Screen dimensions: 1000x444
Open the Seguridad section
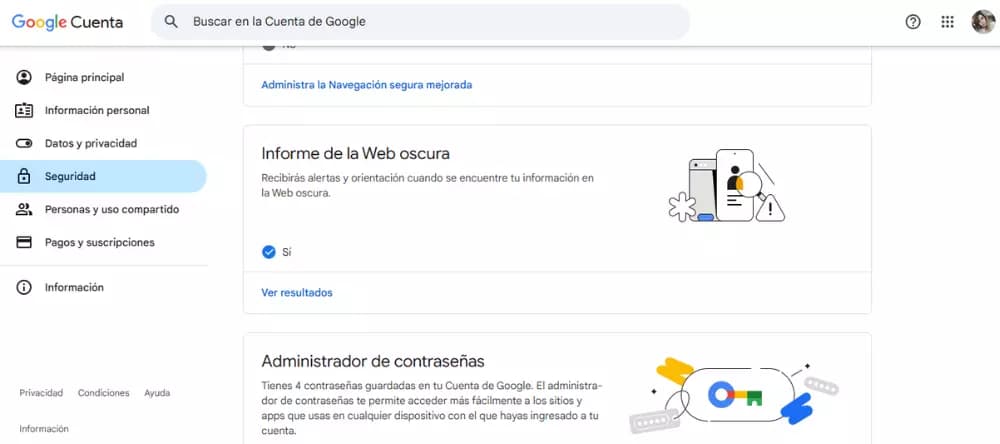click(x=70, y=177)
